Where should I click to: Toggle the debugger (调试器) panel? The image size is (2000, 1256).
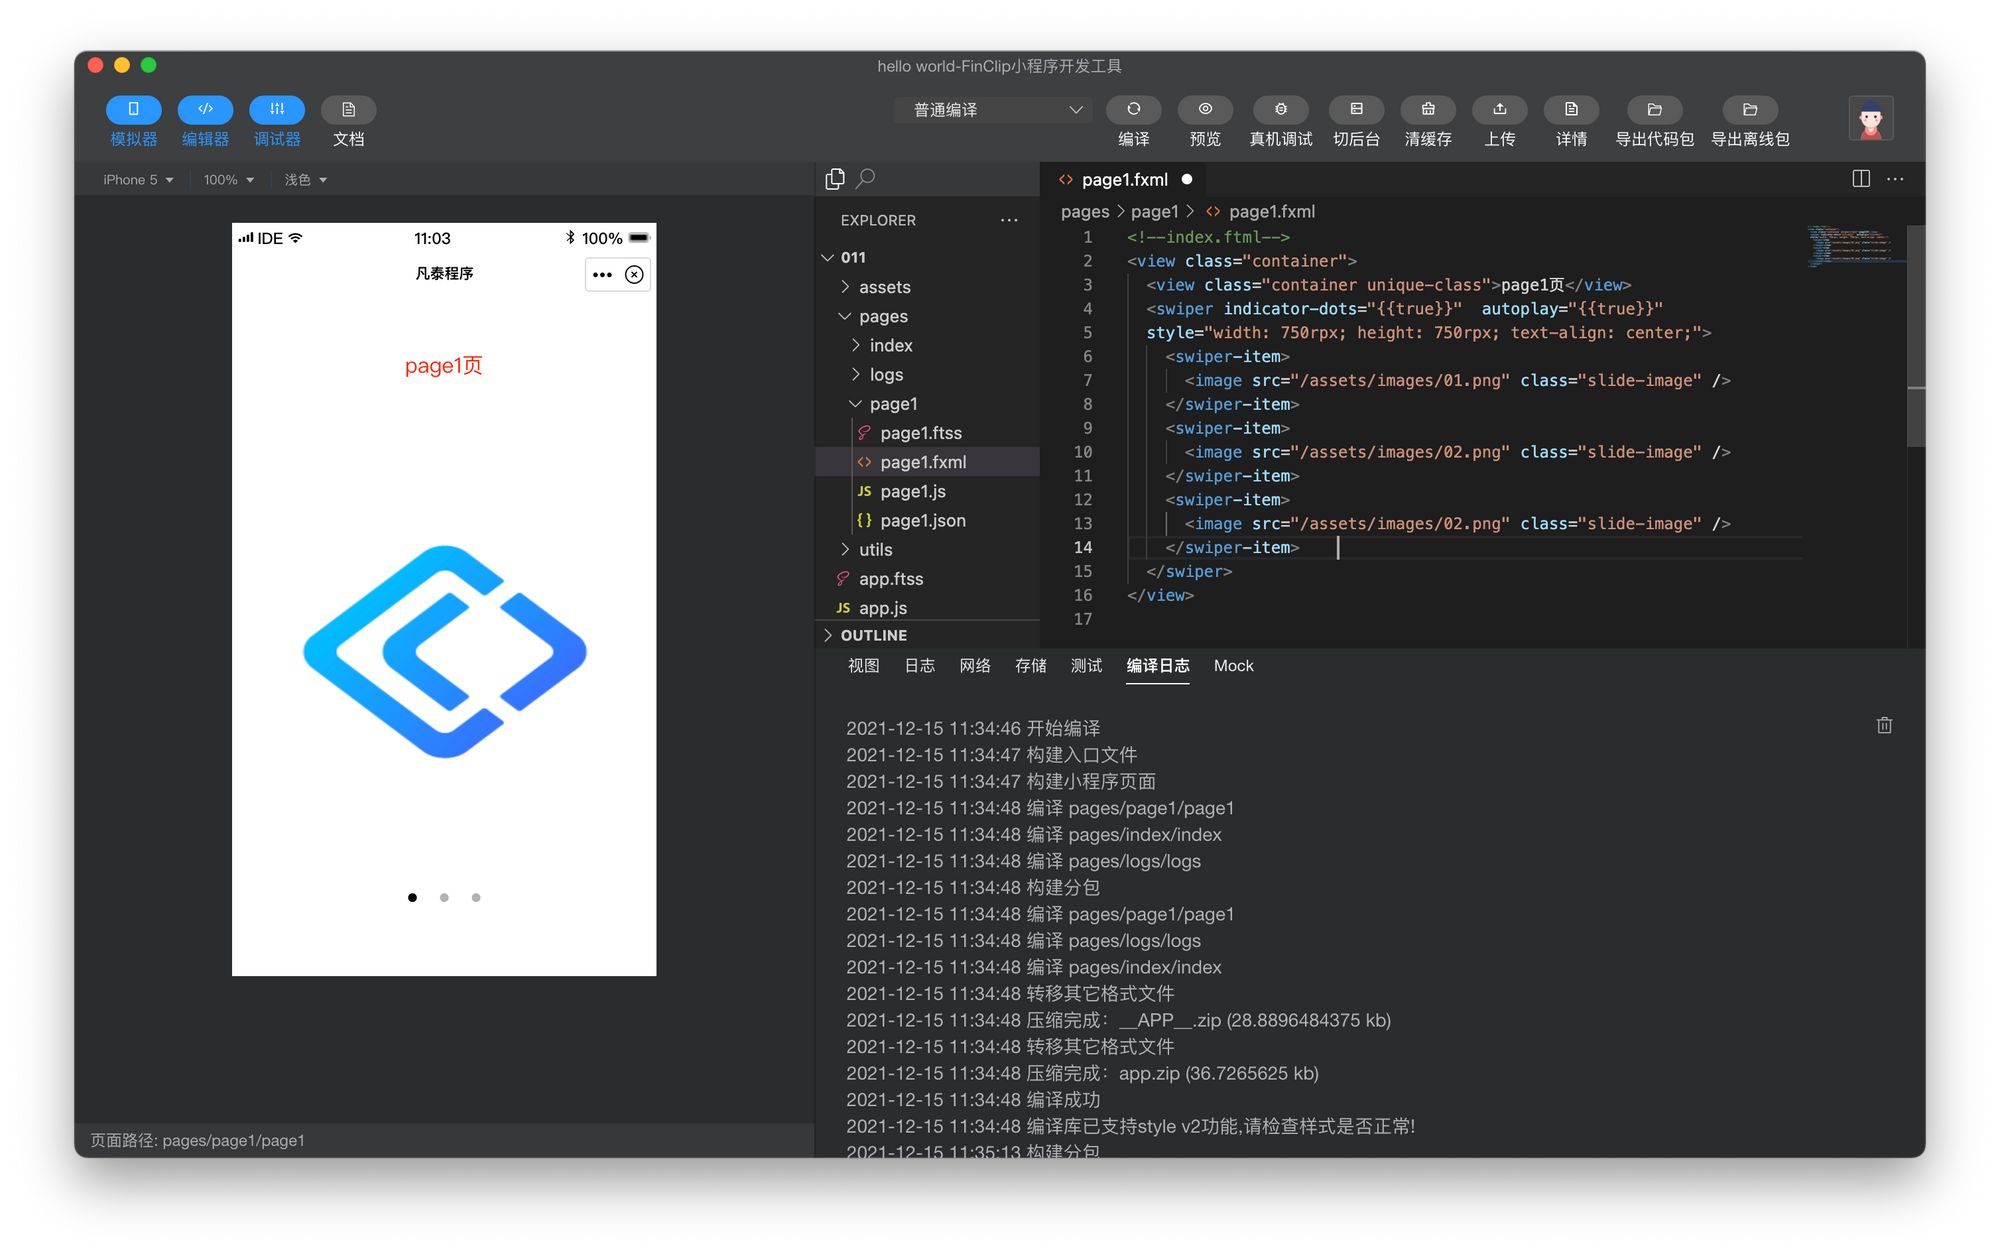(277, 109)
